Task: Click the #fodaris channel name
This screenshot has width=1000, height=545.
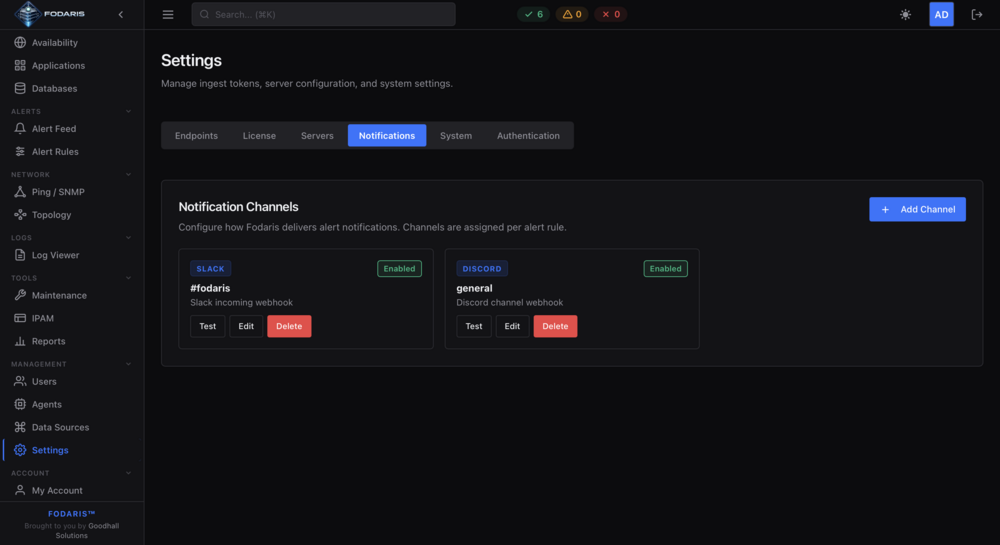Action: coord(210,288)
